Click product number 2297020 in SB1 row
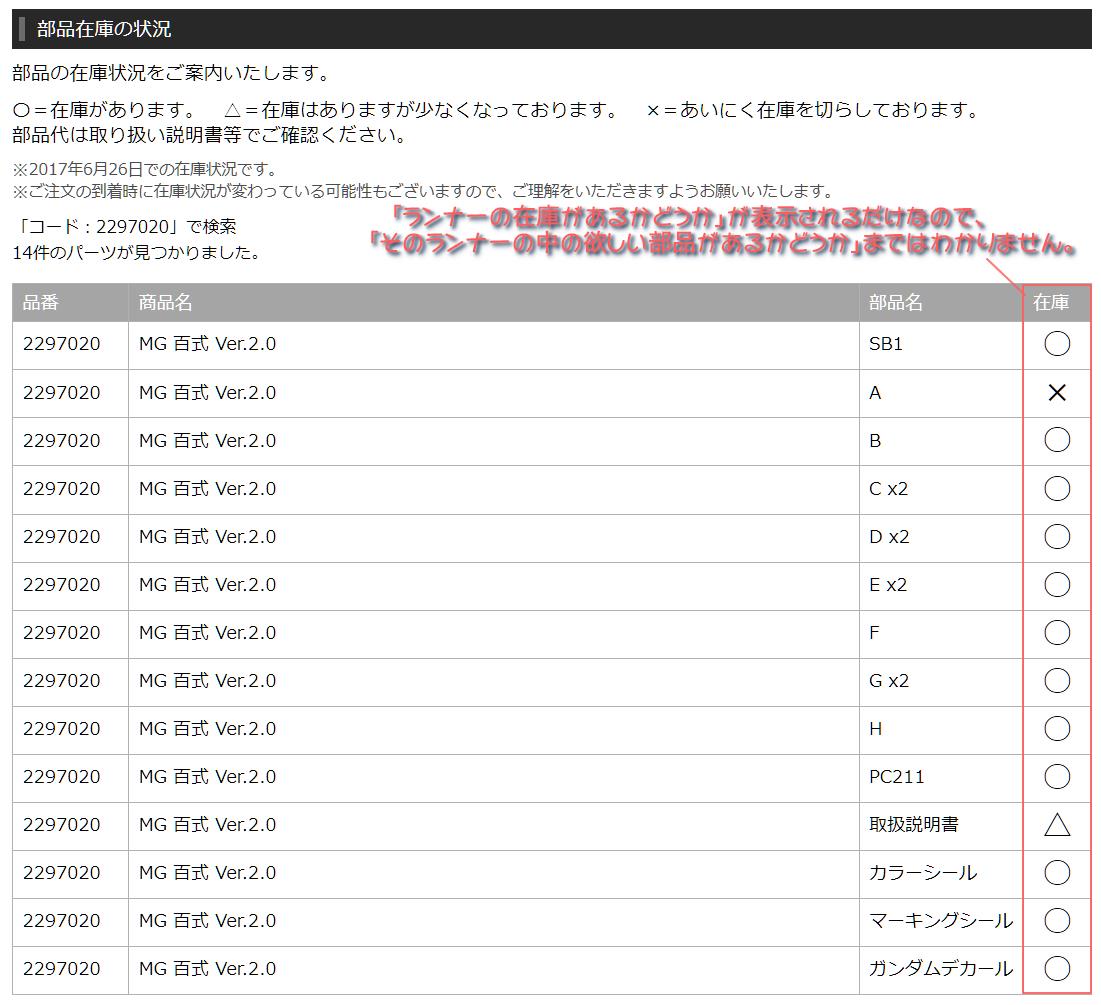This screenshot has height=1005, width=1101. tap(62, 343)
